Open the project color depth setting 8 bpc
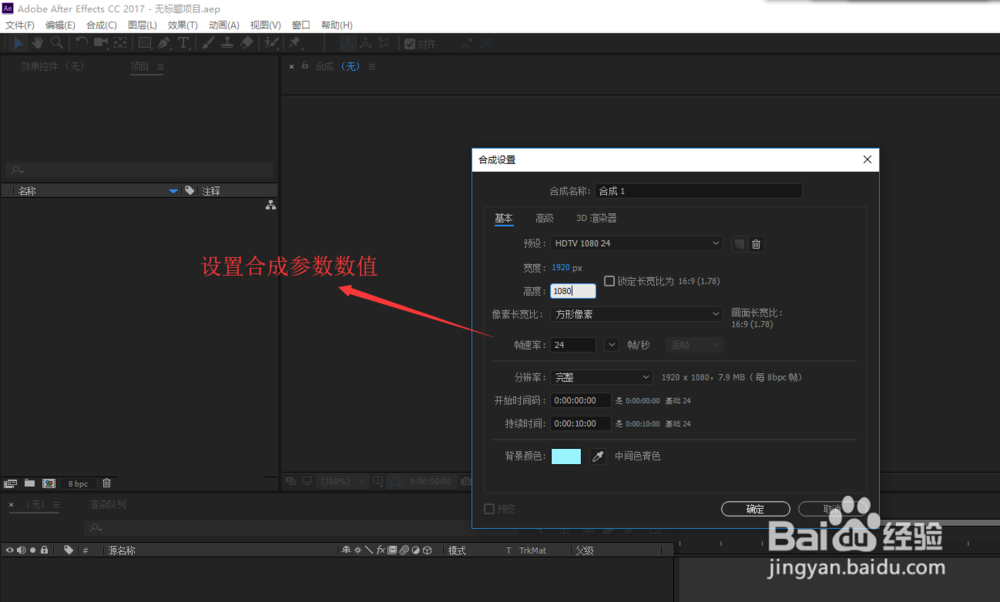1000x602 pixels. (78, 483)
